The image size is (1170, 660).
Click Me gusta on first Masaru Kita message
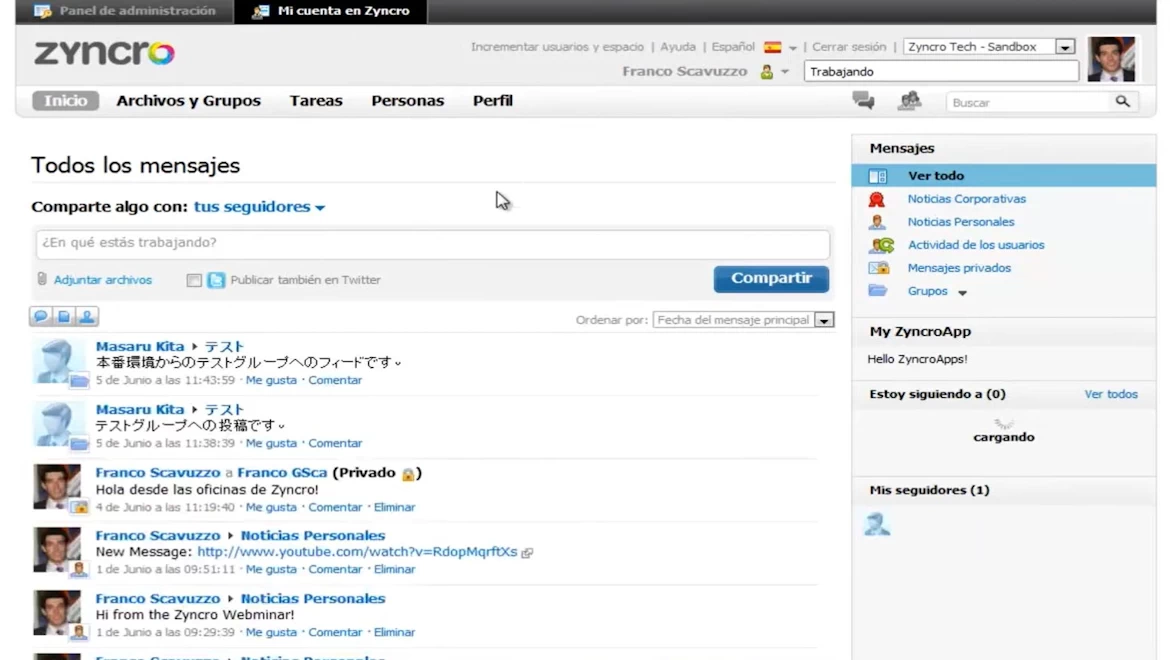(271, 380)
